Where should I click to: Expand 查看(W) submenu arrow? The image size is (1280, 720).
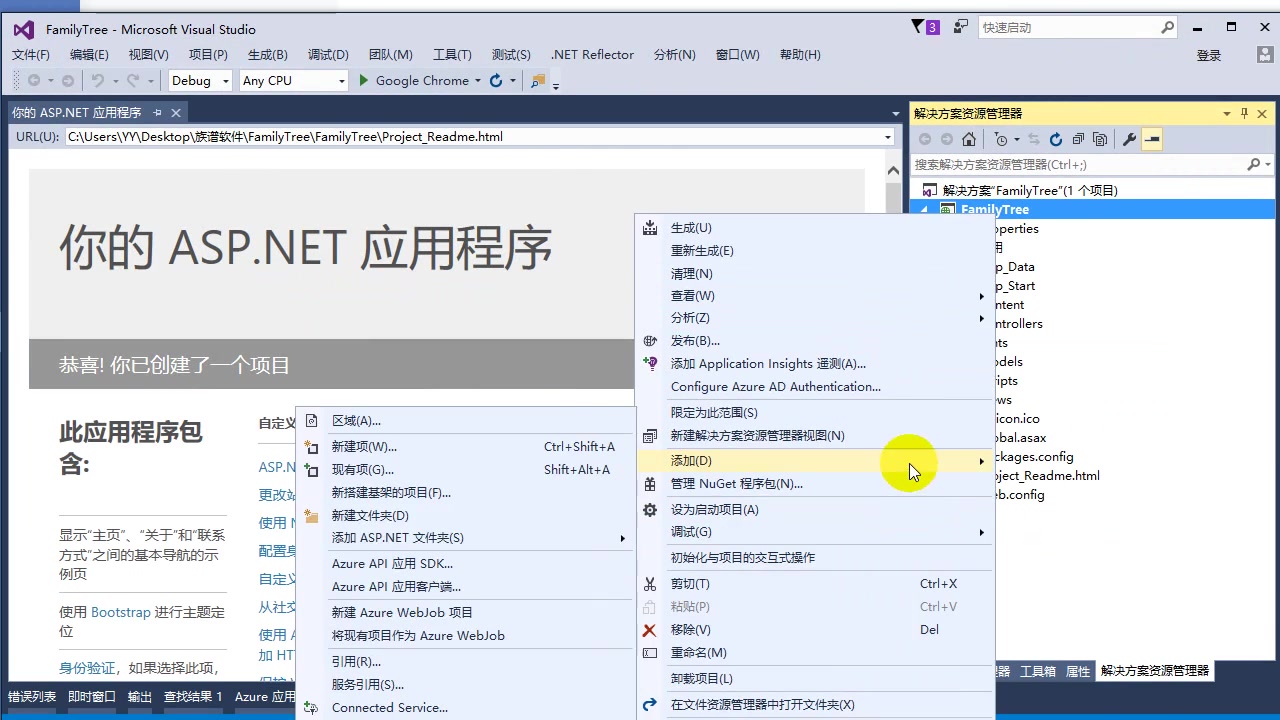point(981,296)
